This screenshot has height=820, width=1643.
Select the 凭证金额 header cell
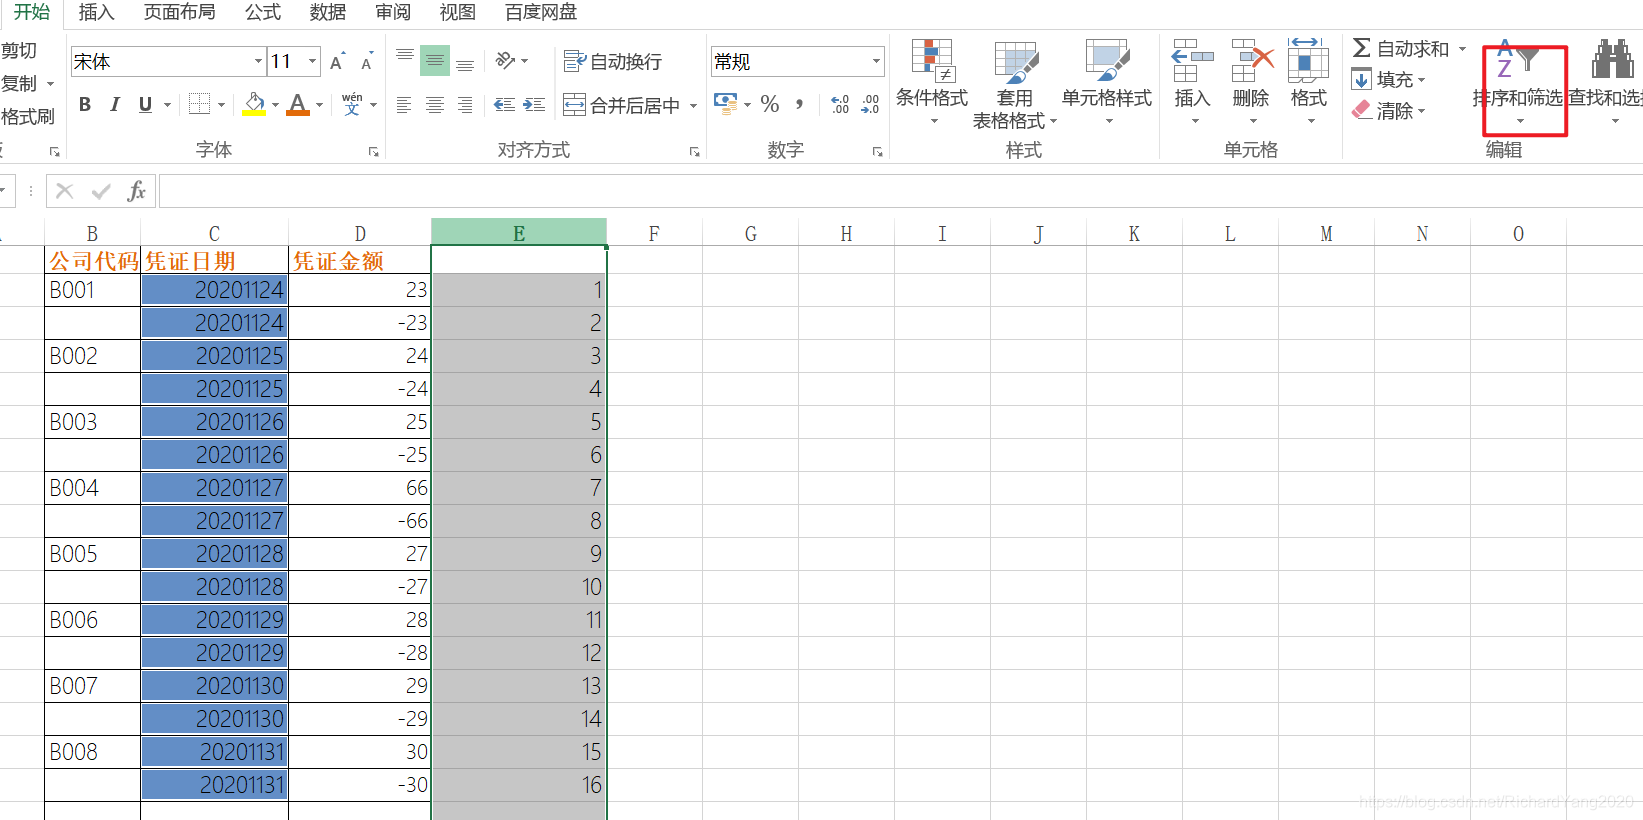click(360, 261)
